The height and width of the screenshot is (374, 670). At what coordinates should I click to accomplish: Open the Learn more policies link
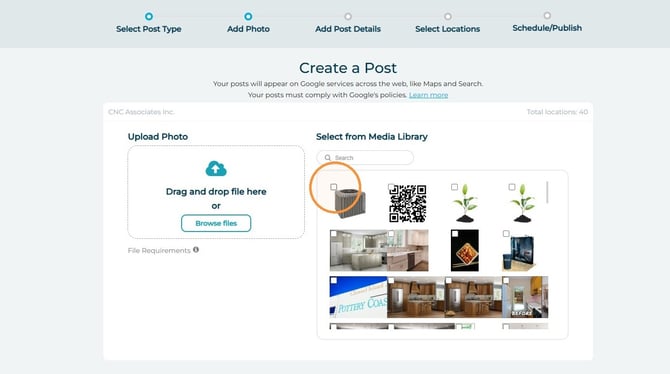(x=429, y=95)
